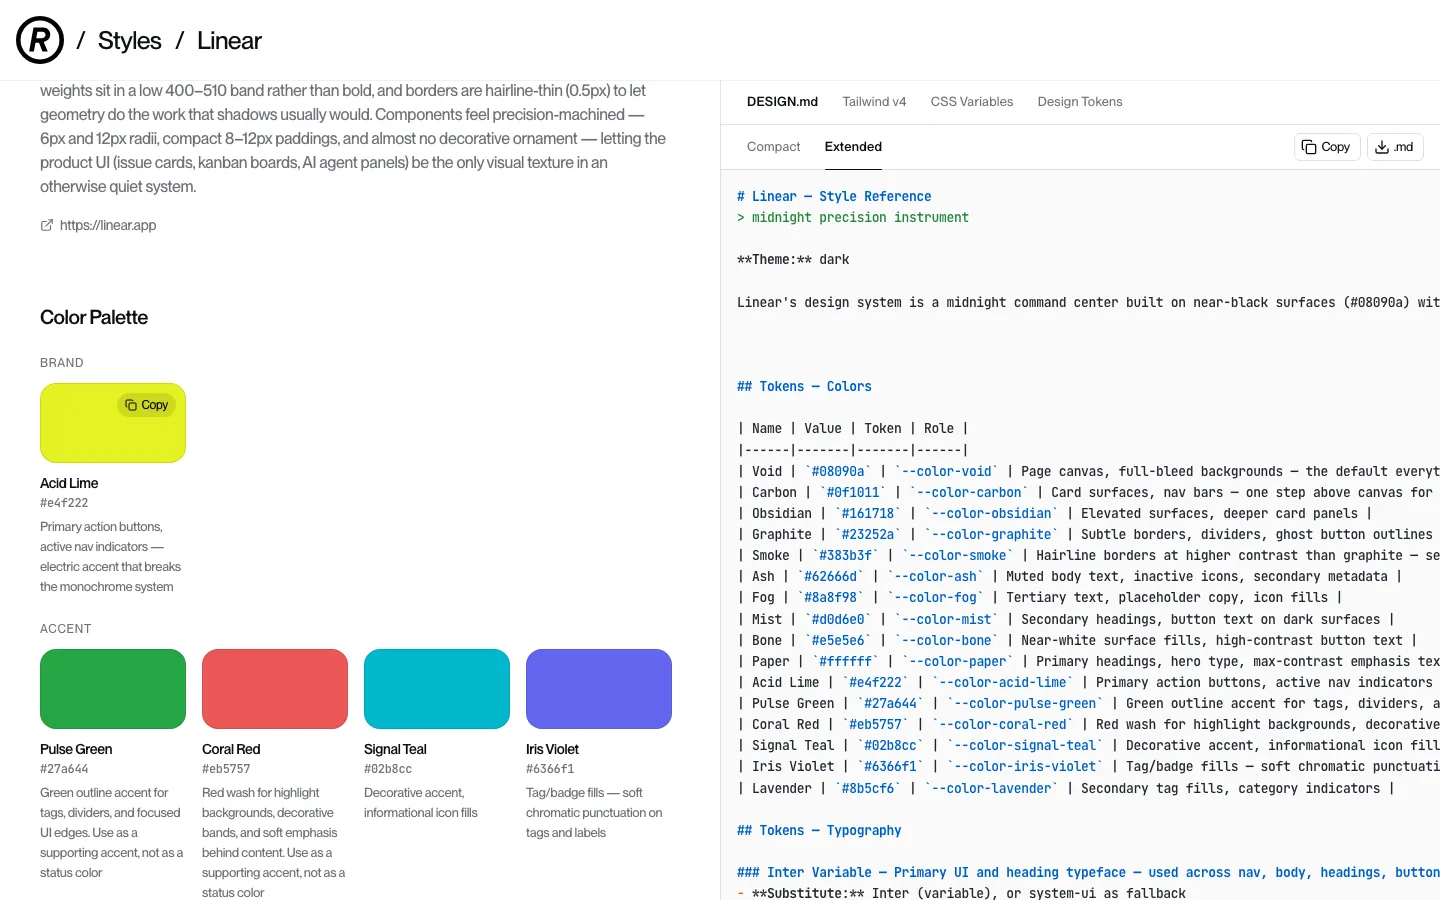Screen dimensions: 1440x900
Task: Open the external link icon beside linear.app
Action: [x=47, y=225]
